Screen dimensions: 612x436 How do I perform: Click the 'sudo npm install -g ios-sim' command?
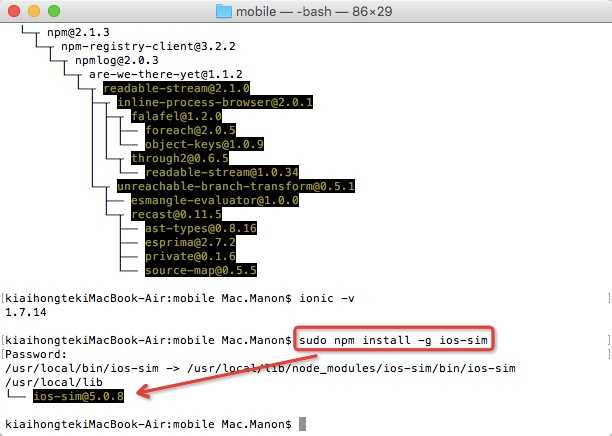(393, 340)
